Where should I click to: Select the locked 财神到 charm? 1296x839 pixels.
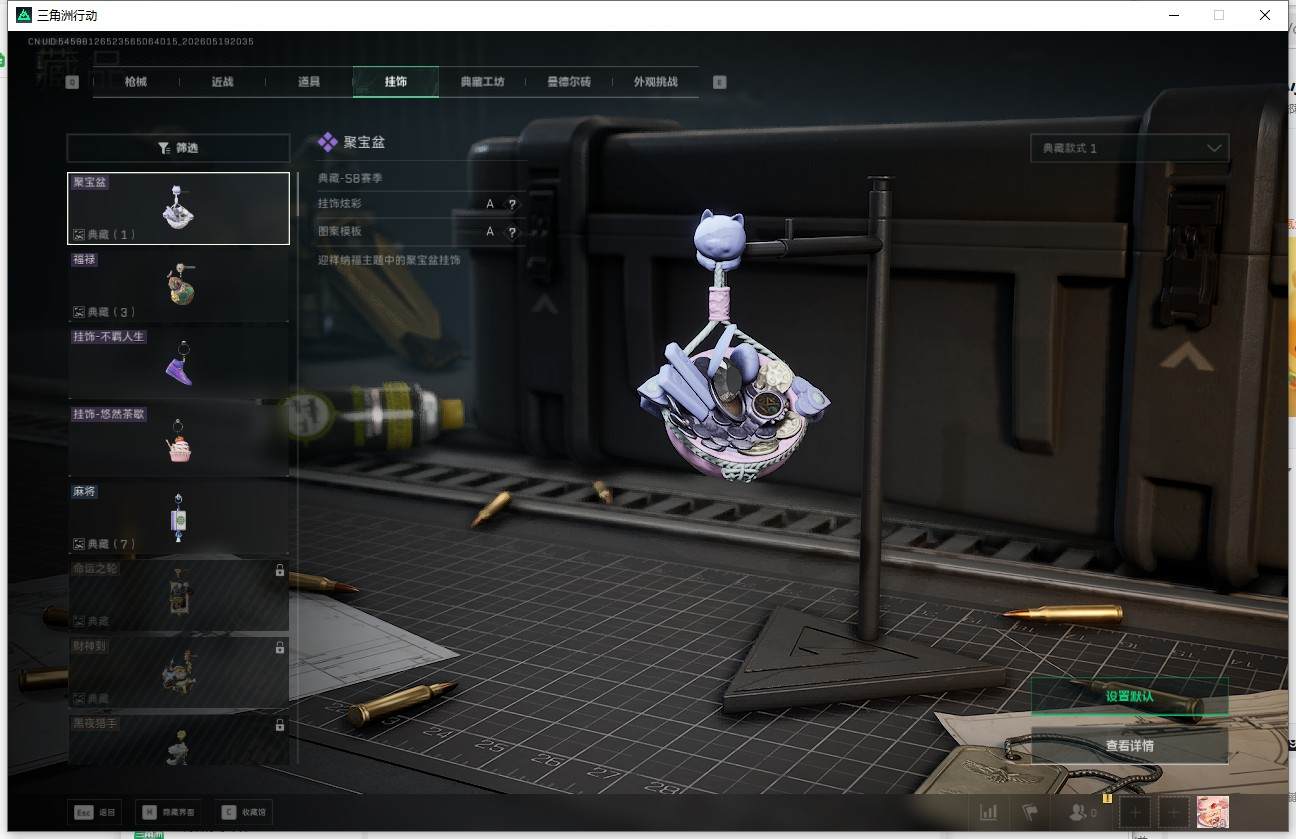coord(178,672)
